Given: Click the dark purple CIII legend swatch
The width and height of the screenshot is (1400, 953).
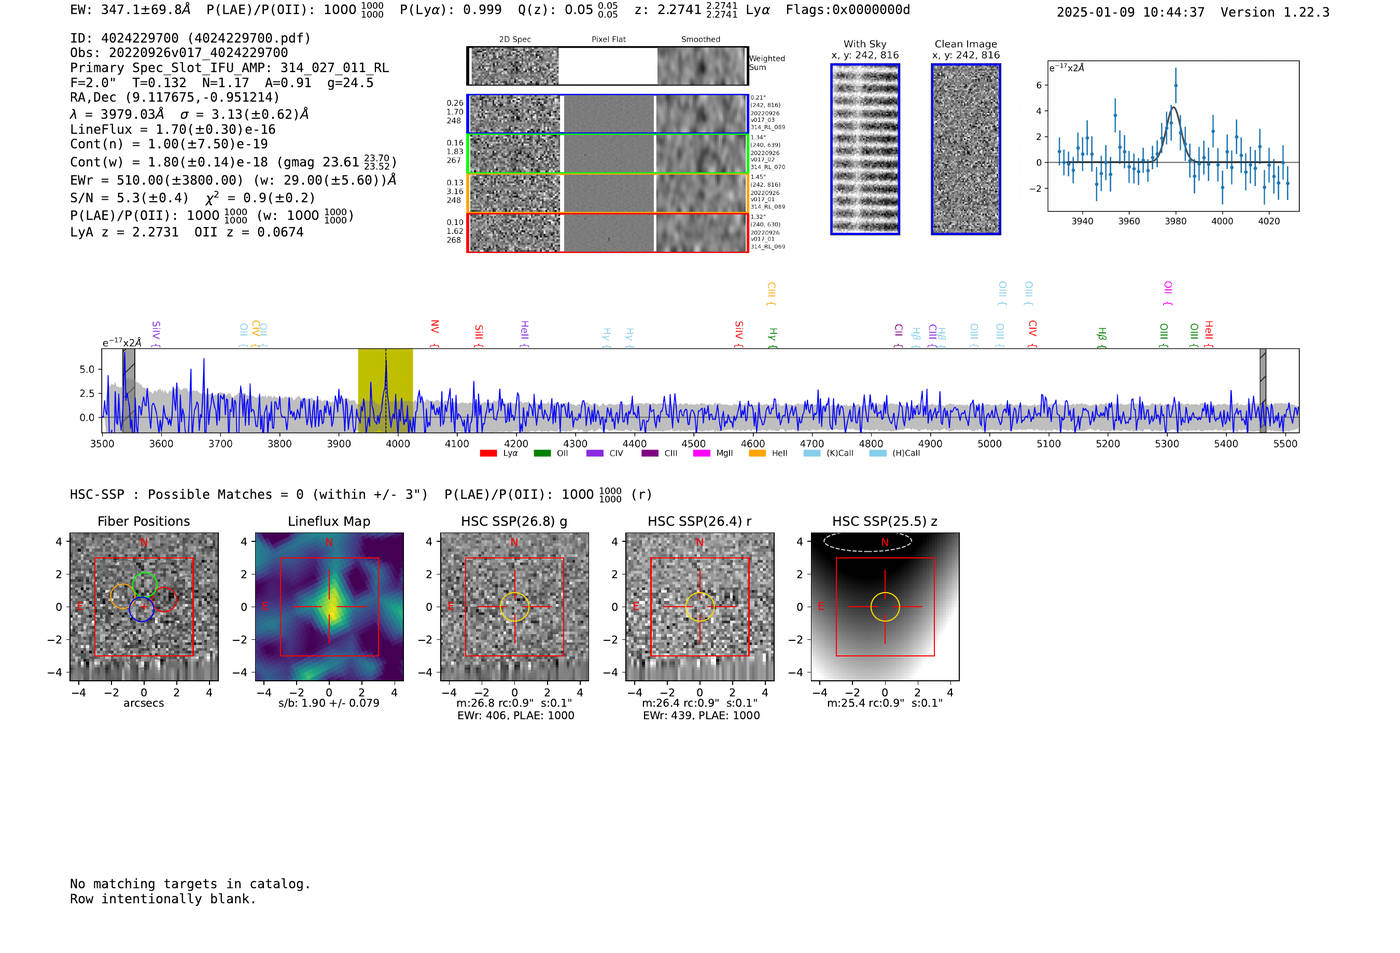Looking at the screenshot, I should (650, 453).
